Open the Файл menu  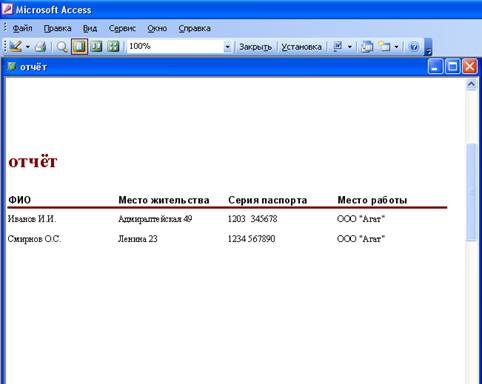(22, 28)
